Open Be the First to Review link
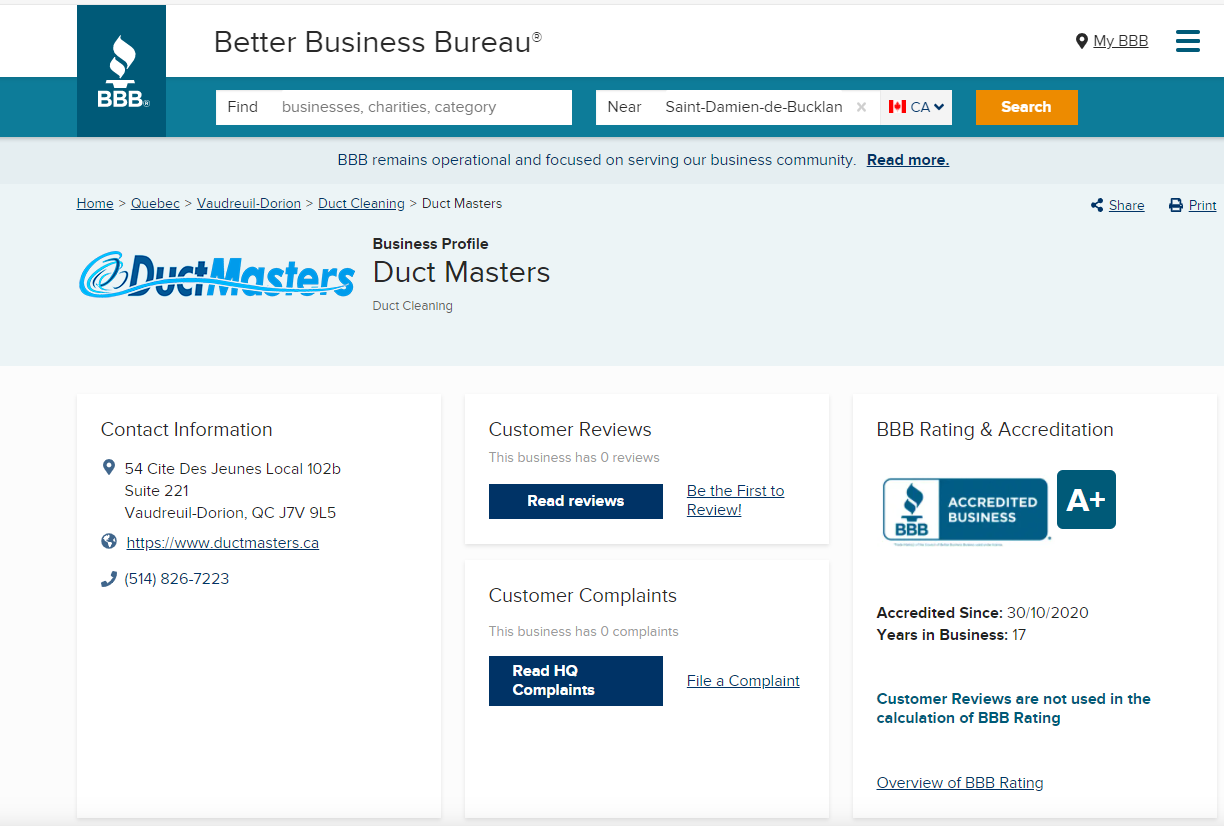1224x826 pixels. (735, 500)
